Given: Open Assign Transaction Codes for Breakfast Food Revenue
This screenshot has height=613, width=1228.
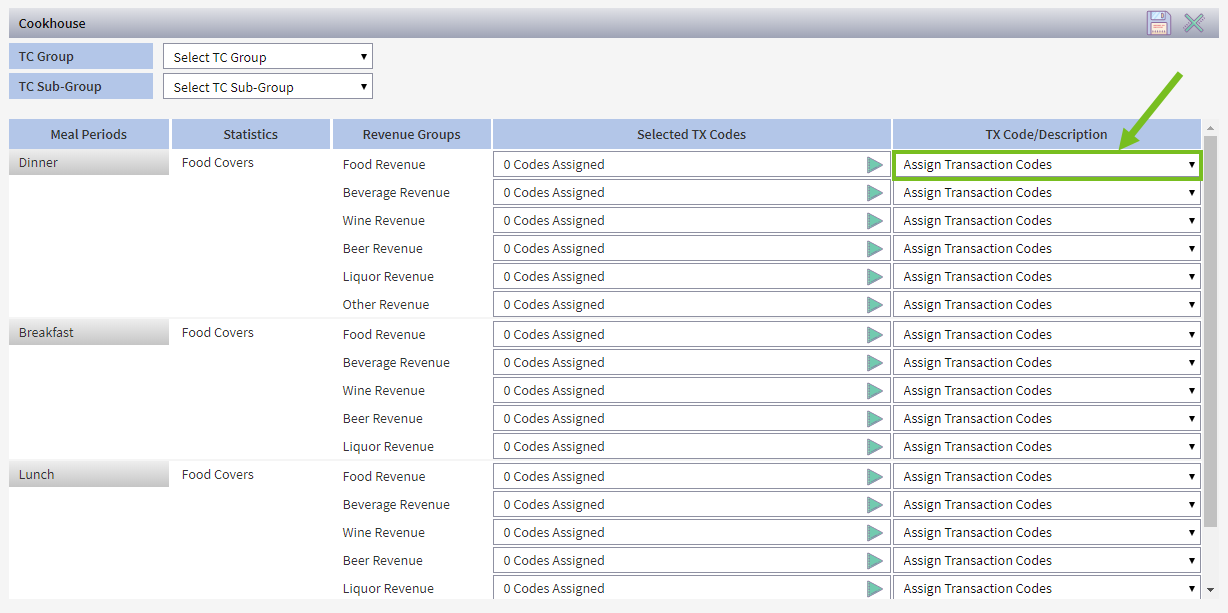Looking at the screenshot, I should 1046,335.
